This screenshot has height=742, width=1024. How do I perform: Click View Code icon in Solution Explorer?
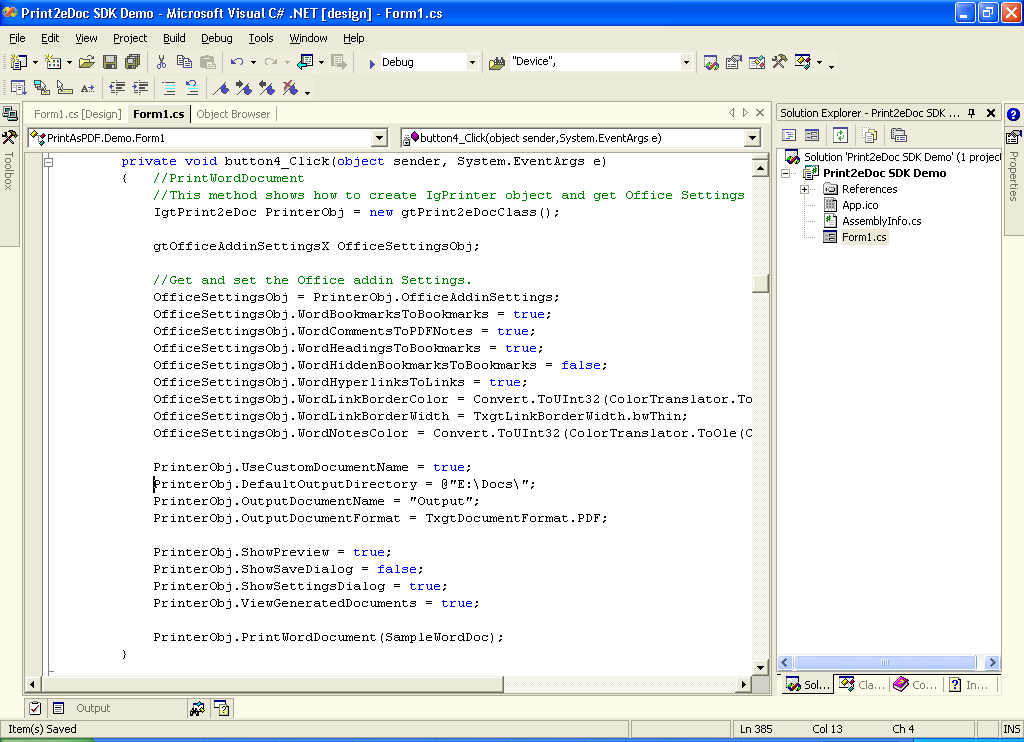[789, 135]
